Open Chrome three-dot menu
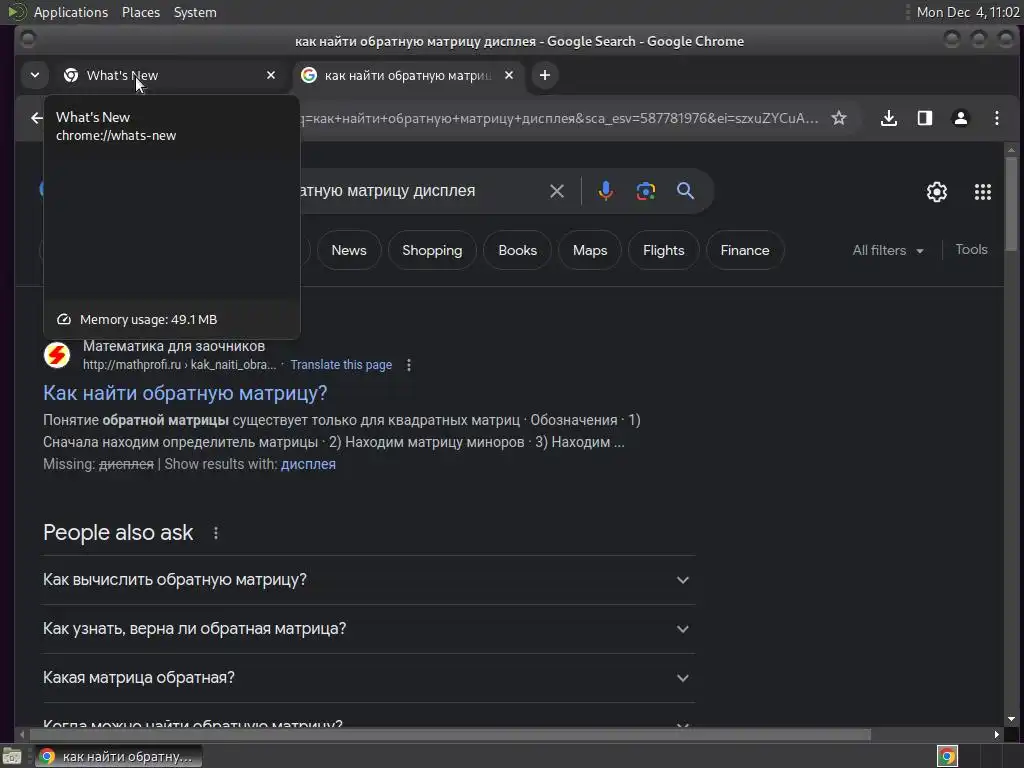 (997, 118)
